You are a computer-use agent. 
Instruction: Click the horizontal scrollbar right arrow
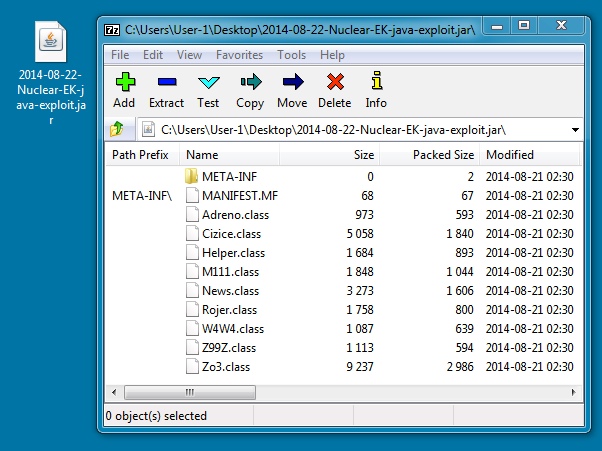[x=575, y=393]
